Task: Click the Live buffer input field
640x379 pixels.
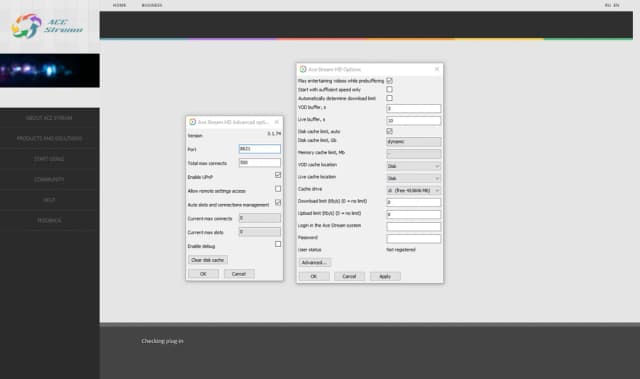Action: click(x=413, y=121)
